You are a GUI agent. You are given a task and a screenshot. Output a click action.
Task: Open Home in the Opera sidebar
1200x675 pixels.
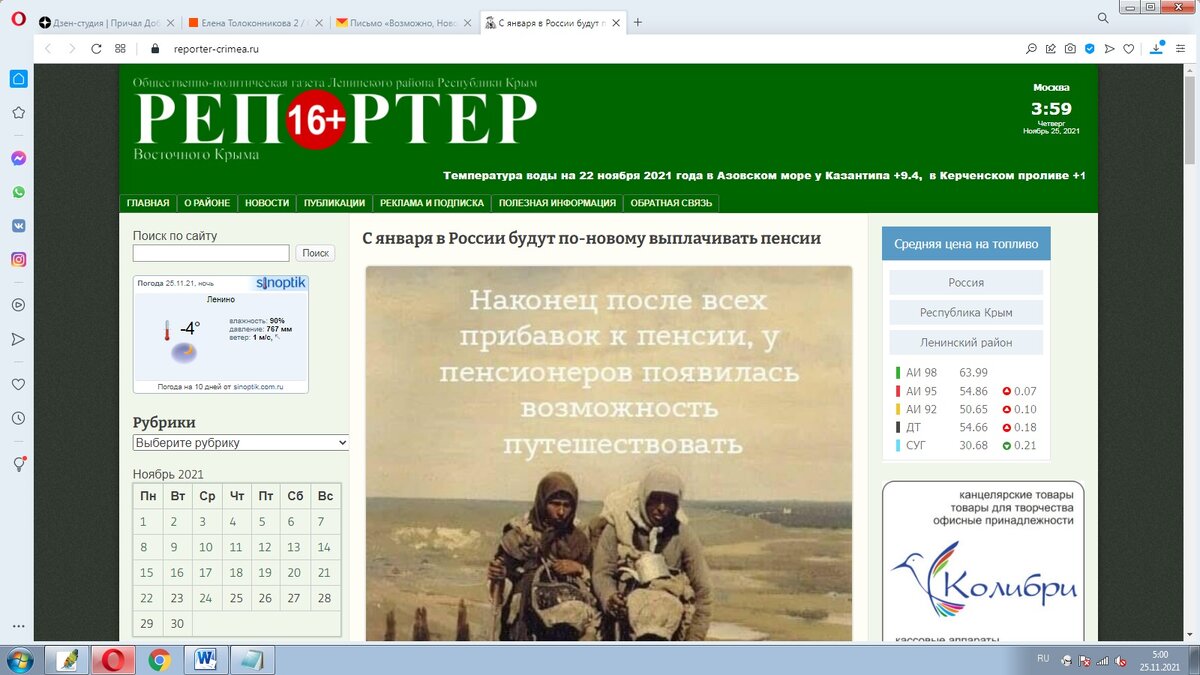click(18, 79)
